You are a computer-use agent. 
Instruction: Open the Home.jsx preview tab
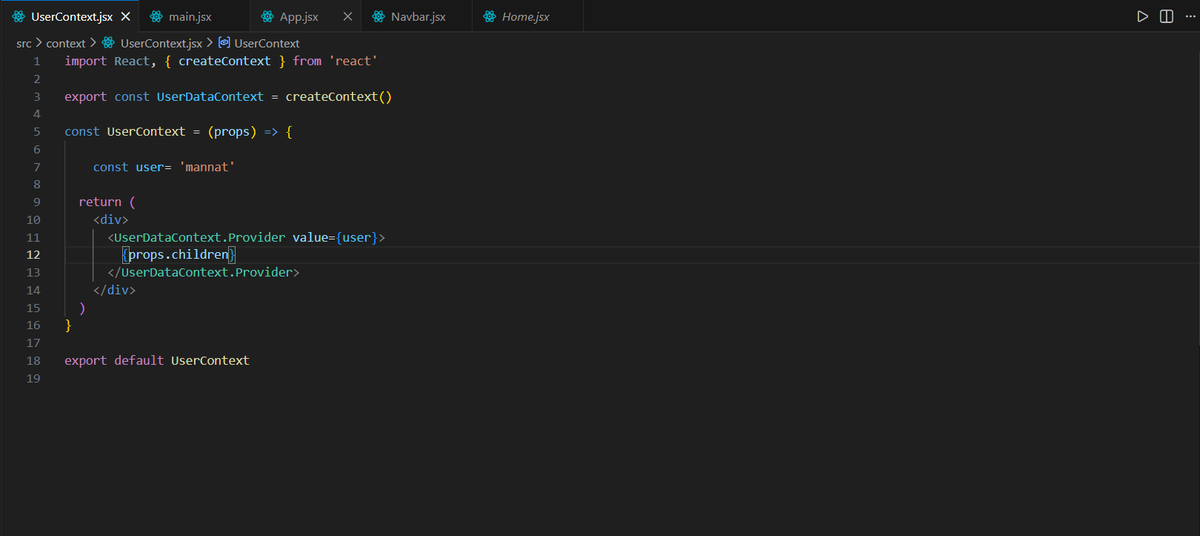coord(525,17)
